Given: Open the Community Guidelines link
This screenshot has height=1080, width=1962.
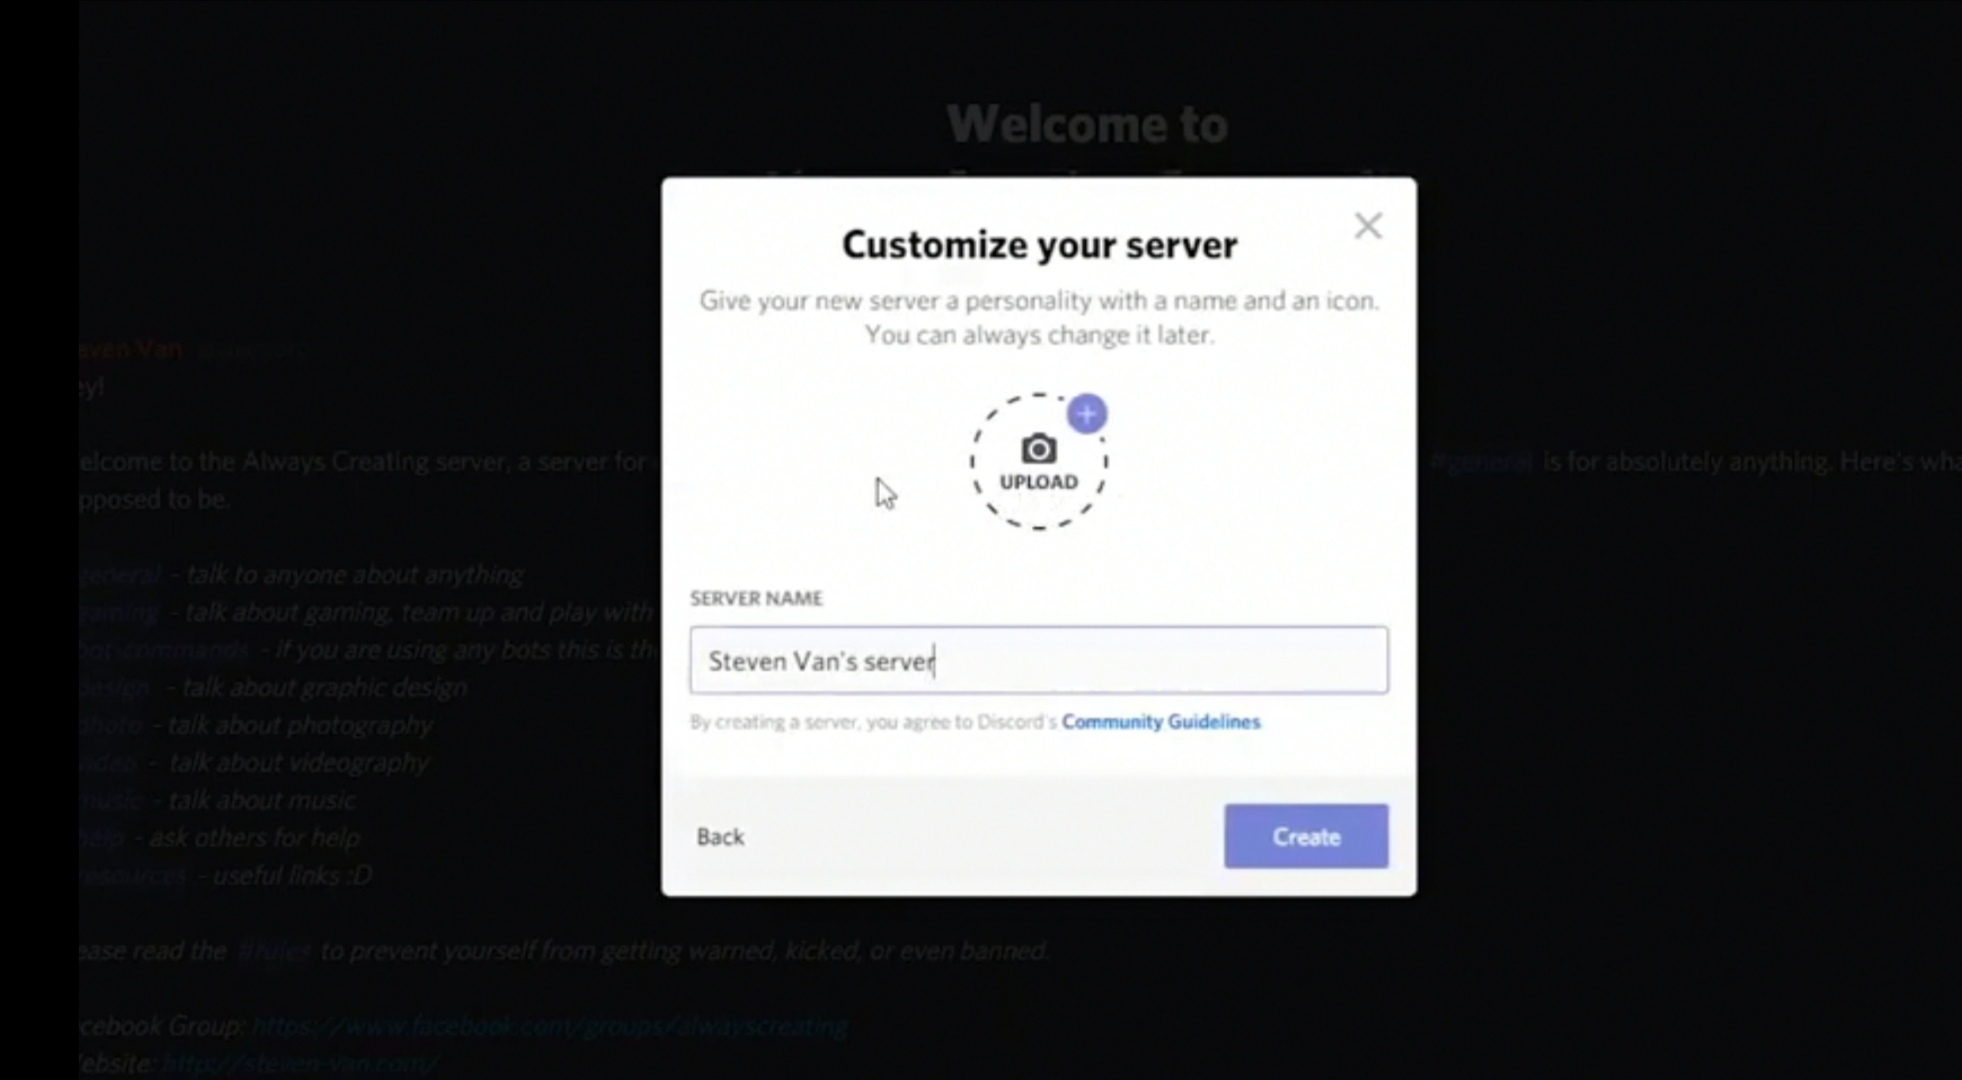Looking at the screenshot, I should 1161,722.
